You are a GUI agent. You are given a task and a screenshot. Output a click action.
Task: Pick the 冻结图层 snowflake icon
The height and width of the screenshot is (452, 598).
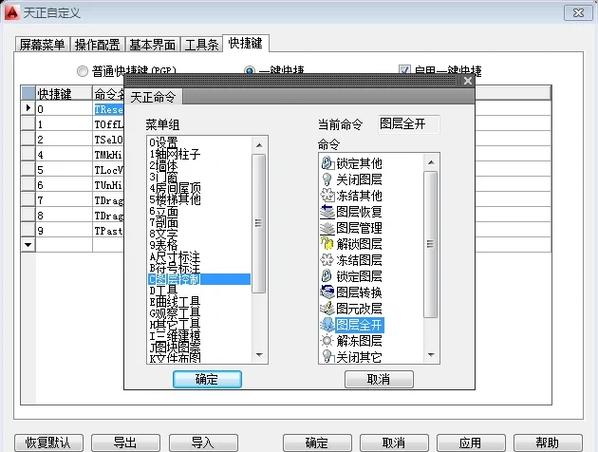(327, 260)
